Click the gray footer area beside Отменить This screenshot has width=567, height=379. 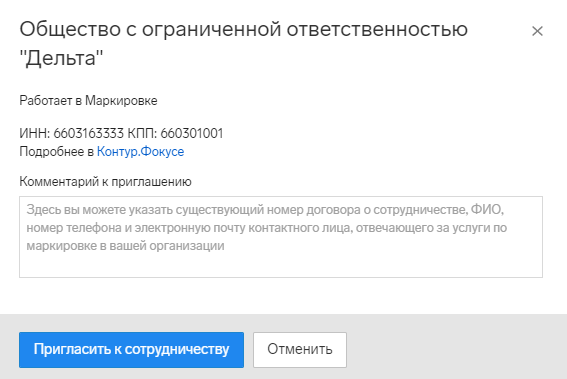pos(456,350)
